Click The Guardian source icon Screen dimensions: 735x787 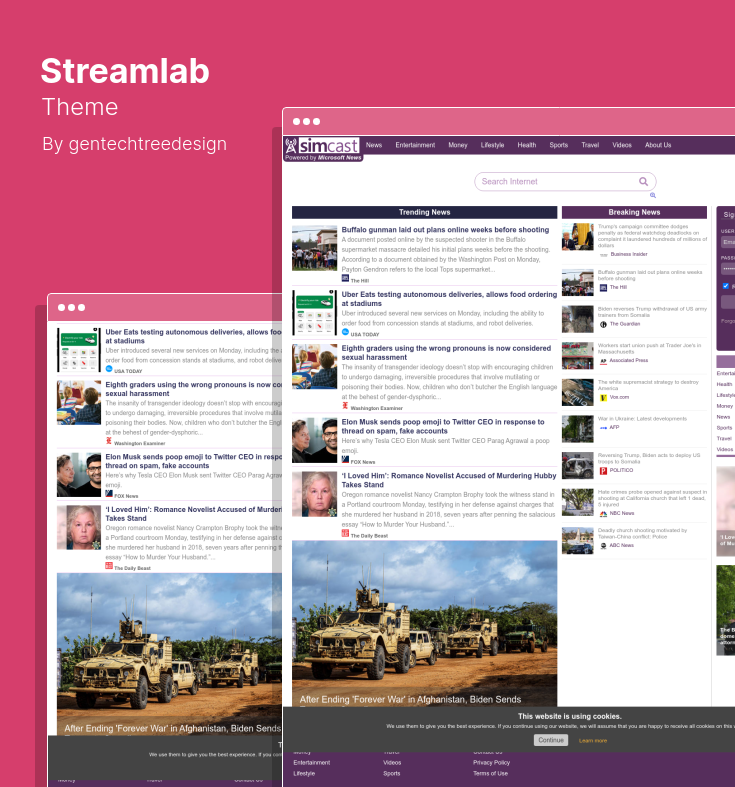coord(603,324)
